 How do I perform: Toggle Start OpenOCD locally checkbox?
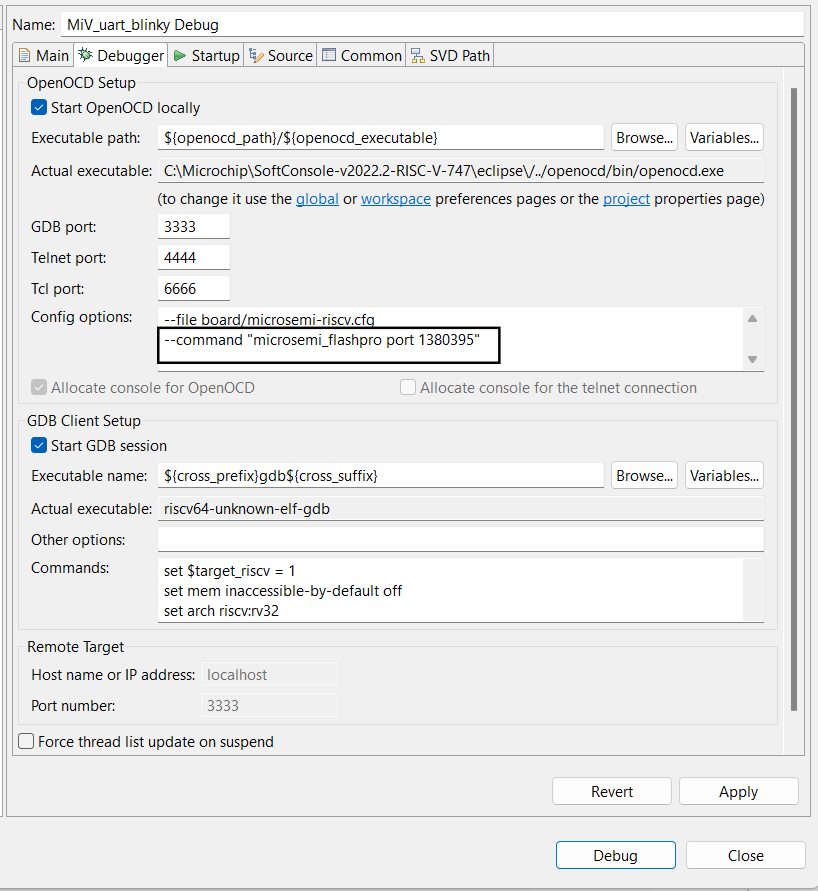click(x=39, y=107)
